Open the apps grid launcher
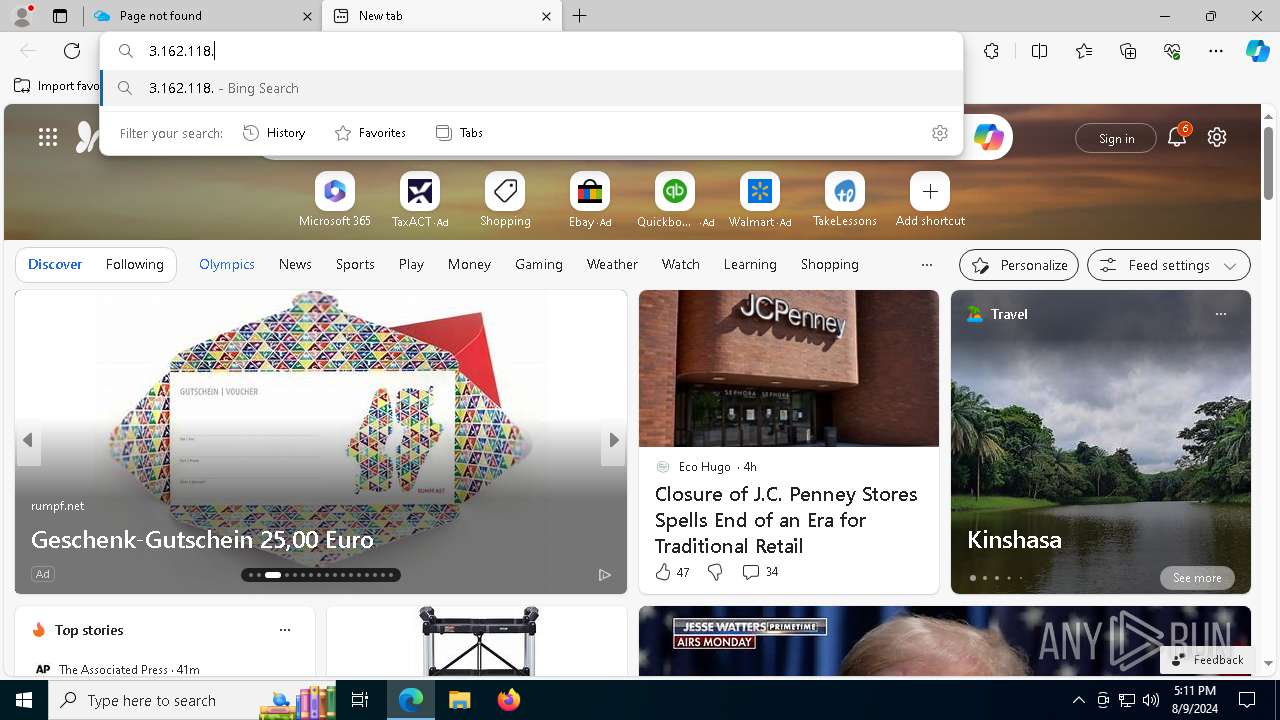 coord(48,137)
